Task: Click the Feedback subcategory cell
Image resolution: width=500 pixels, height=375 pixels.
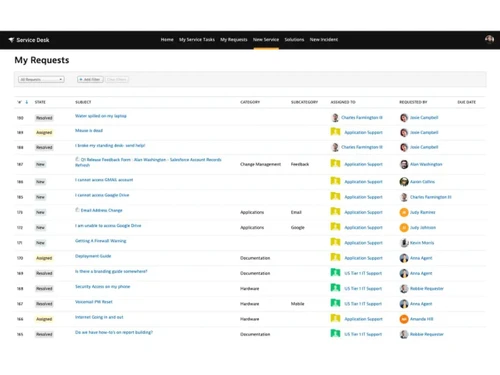Action: coord(300,164)
